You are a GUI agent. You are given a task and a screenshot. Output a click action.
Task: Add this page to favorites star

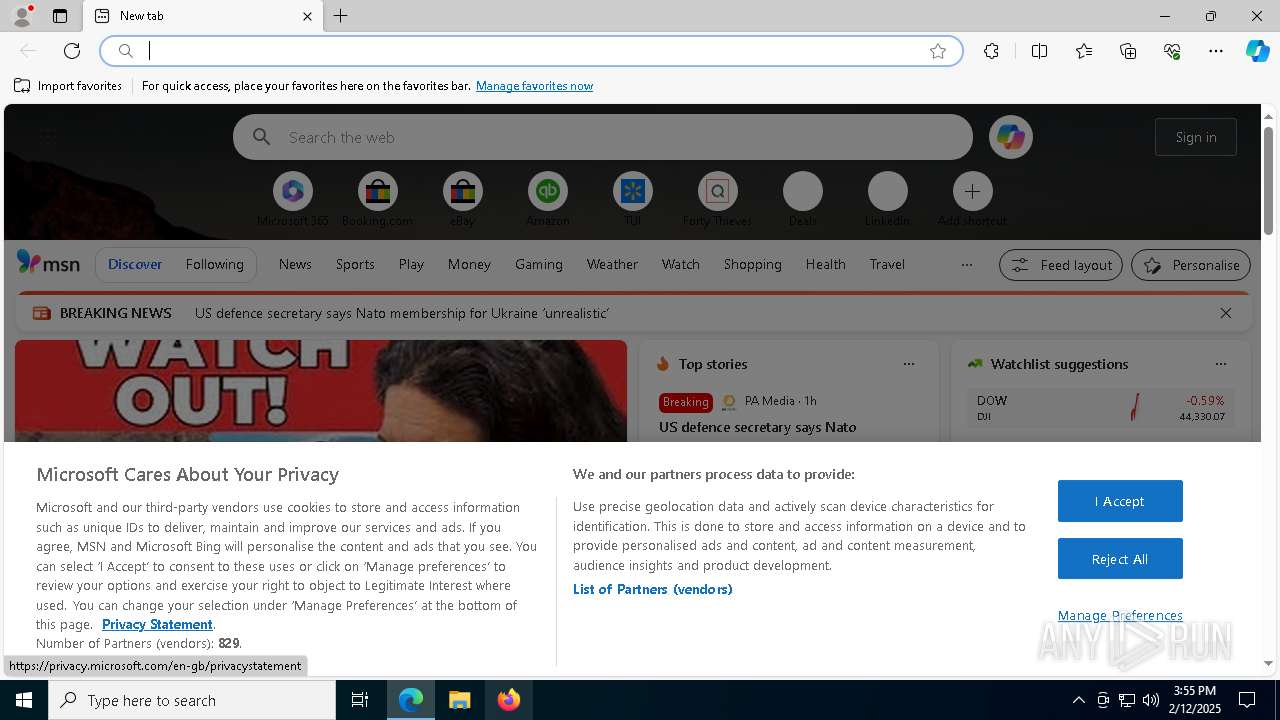tap(938, 51)
